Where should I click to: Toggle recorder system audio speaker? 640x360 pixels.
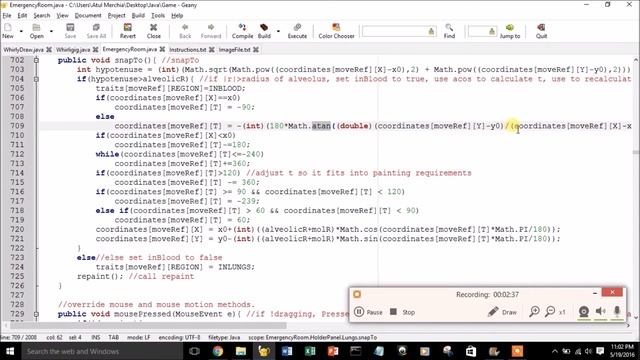point(600,312)
